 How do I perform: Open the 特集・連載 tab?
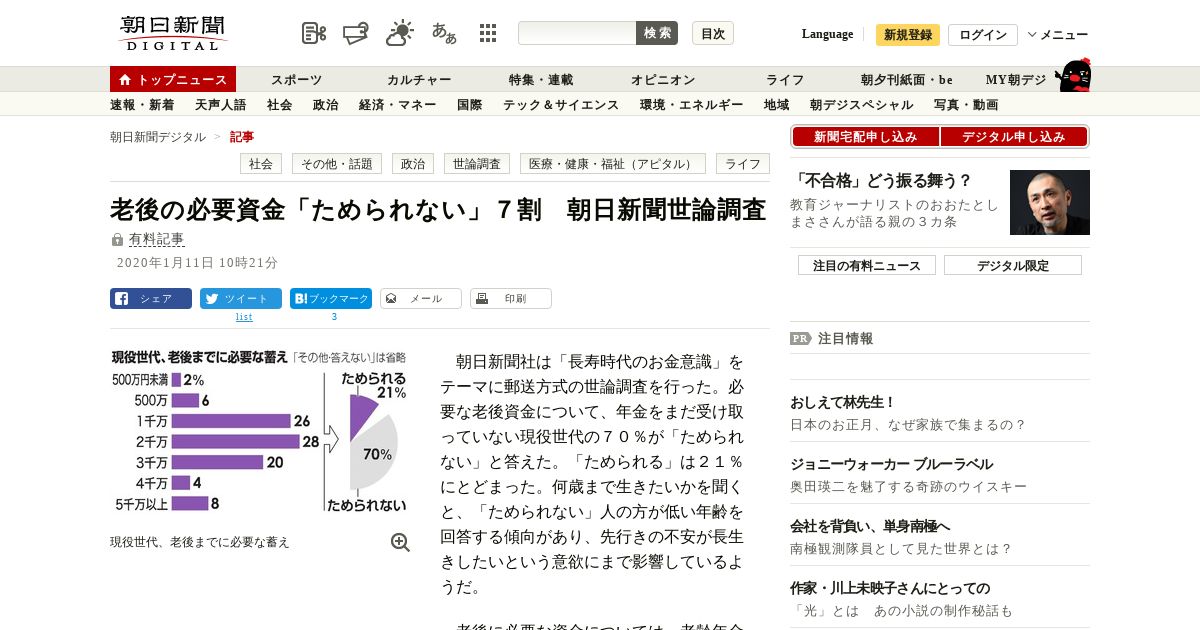coord(541,79)
